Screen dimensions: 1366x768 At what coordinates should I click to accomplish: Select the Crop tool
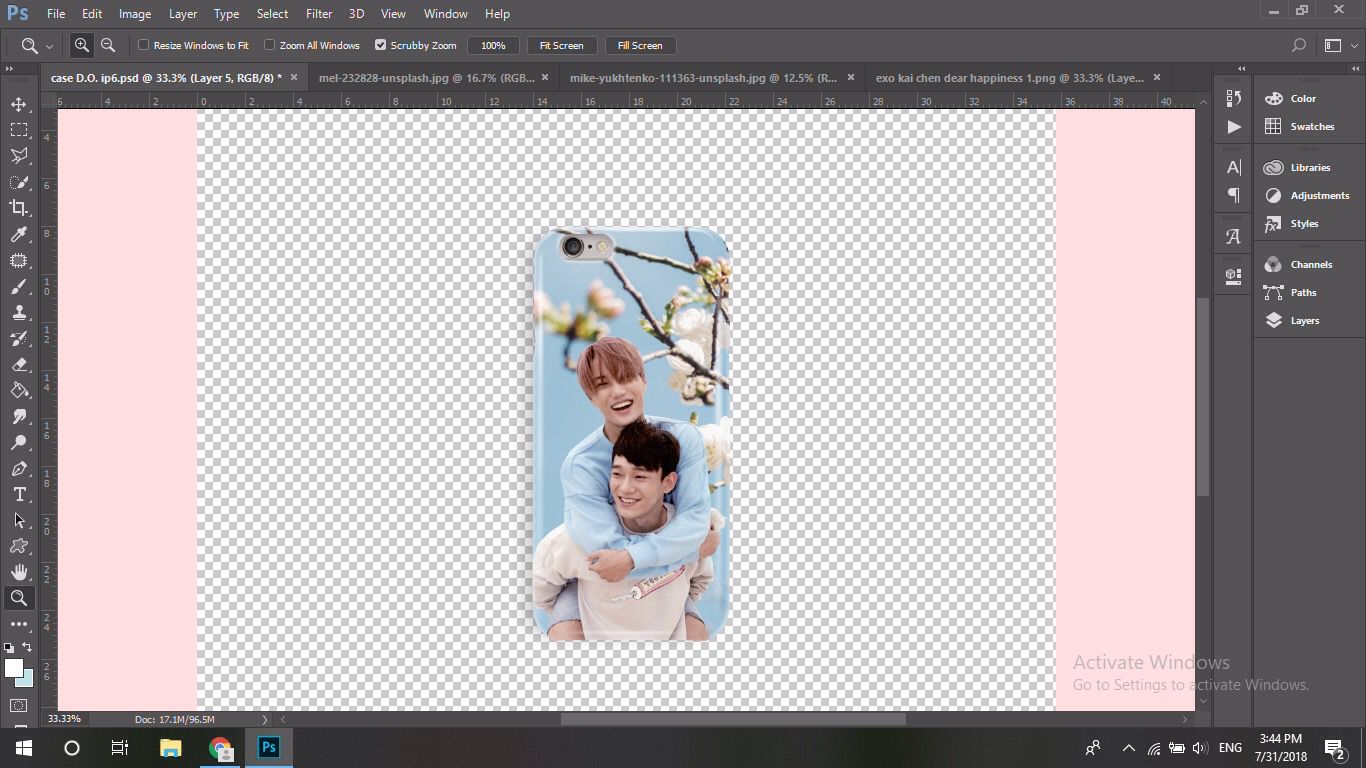tap(19, 208)
